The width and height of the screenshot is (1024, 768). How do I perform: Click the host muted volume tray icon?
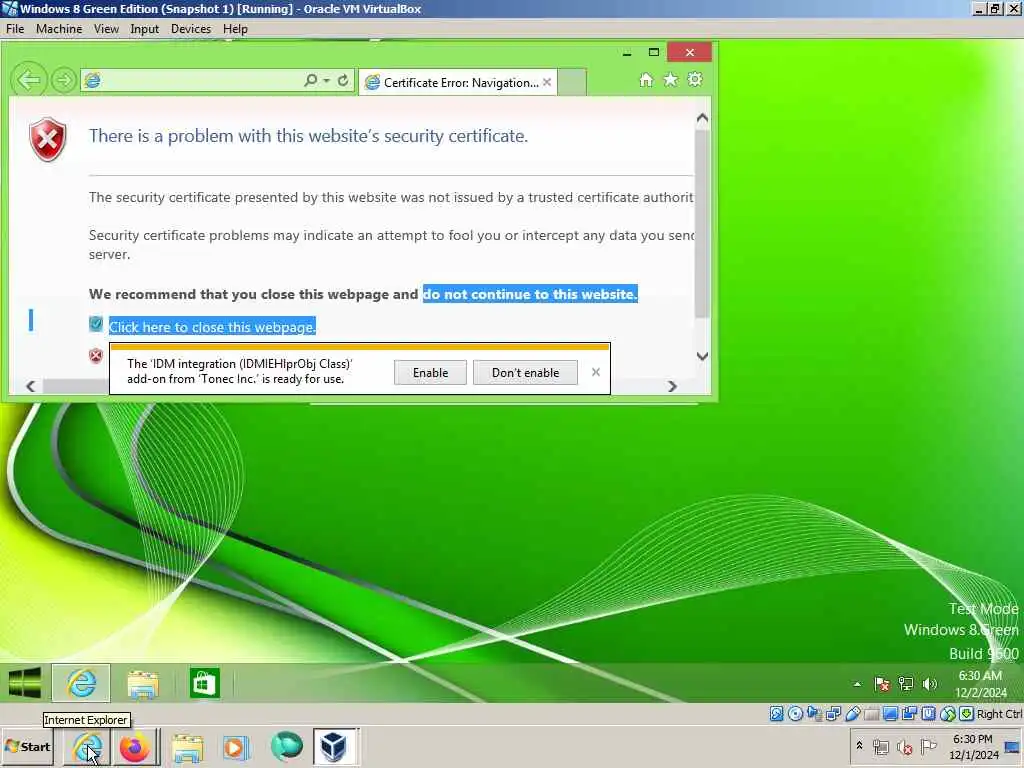905,747
